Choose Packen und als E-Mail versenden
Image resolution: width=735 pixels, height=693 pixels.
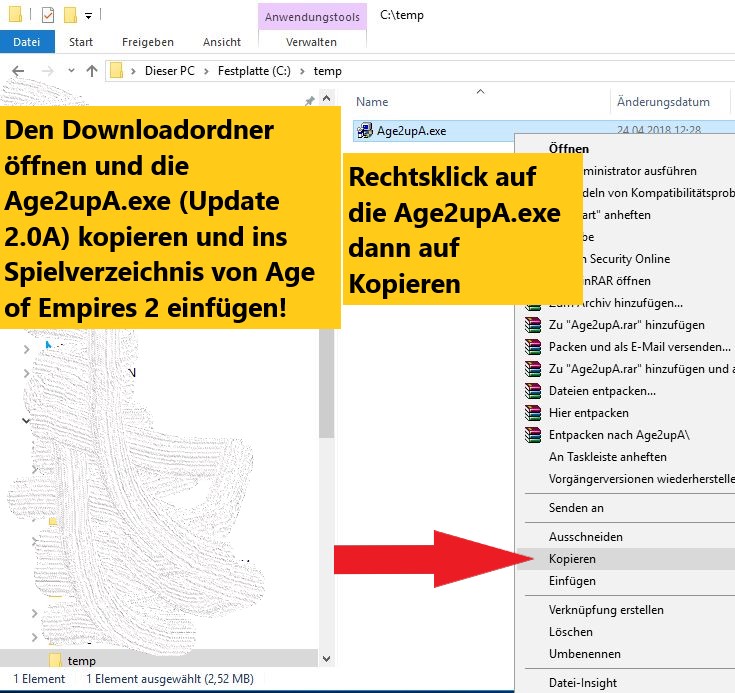(x=639, y=346)
